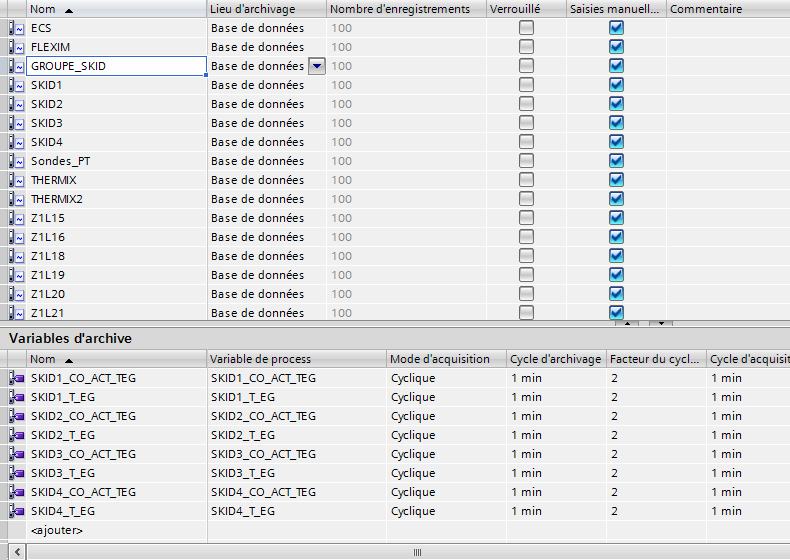Viewport: 790px width, 560px height.
Task: Click the Sondes_PT archive row icon
Action: pyautogui.click(x=16, y=161)
